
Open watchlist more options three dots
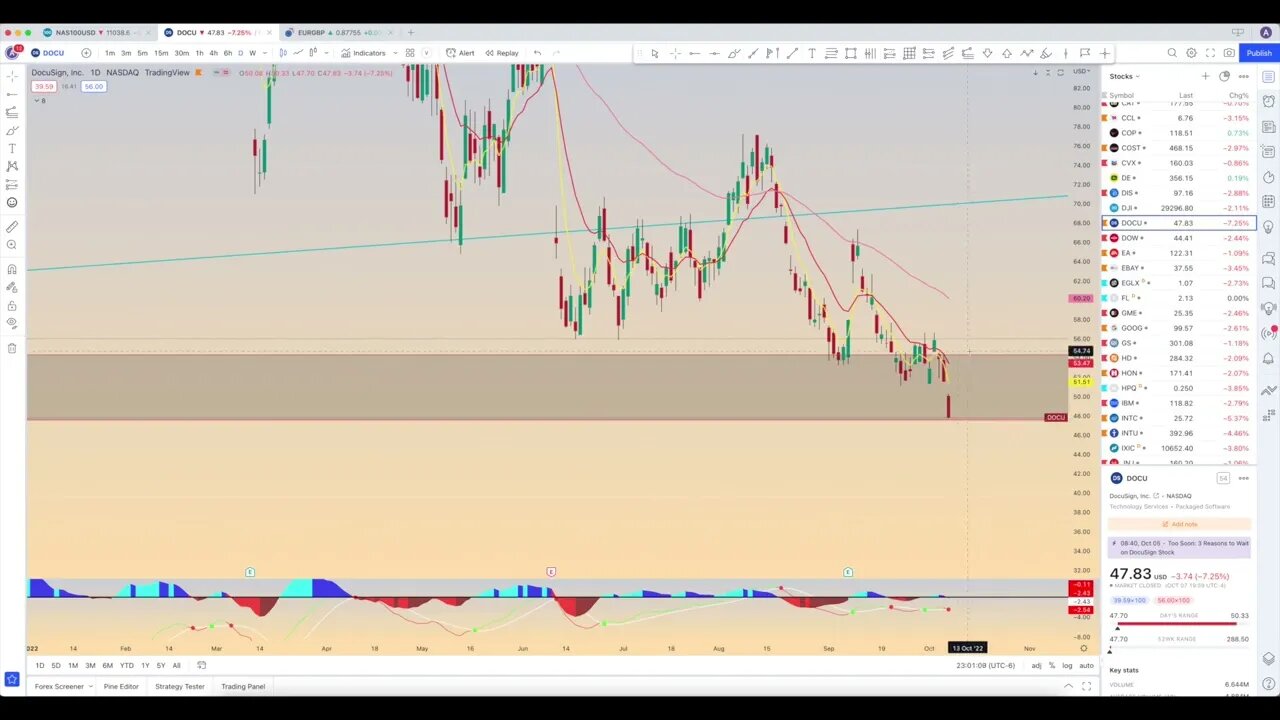tap(1243, 76)
